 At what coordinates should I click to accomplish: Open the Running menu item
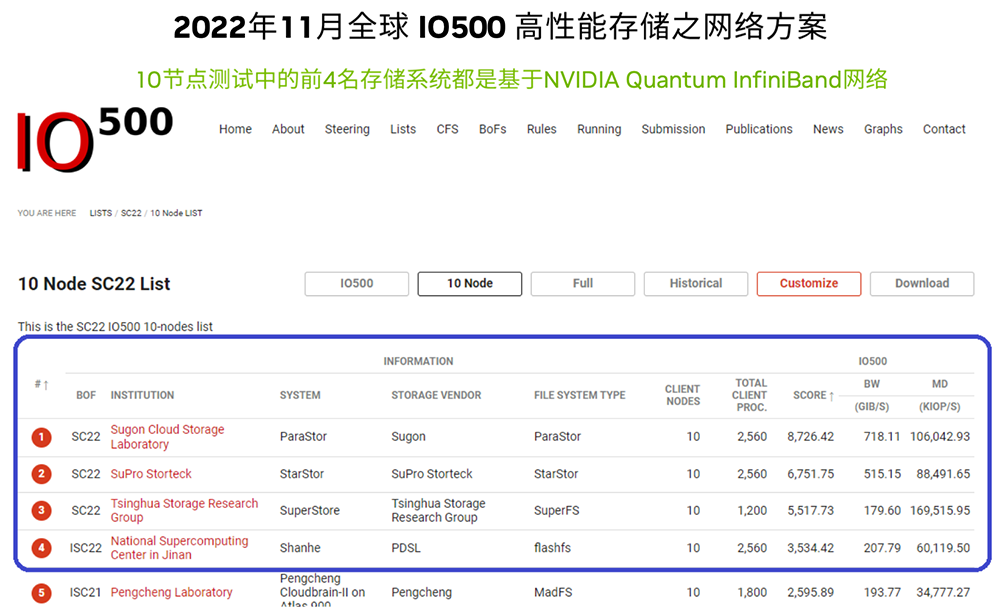(599, 129)
